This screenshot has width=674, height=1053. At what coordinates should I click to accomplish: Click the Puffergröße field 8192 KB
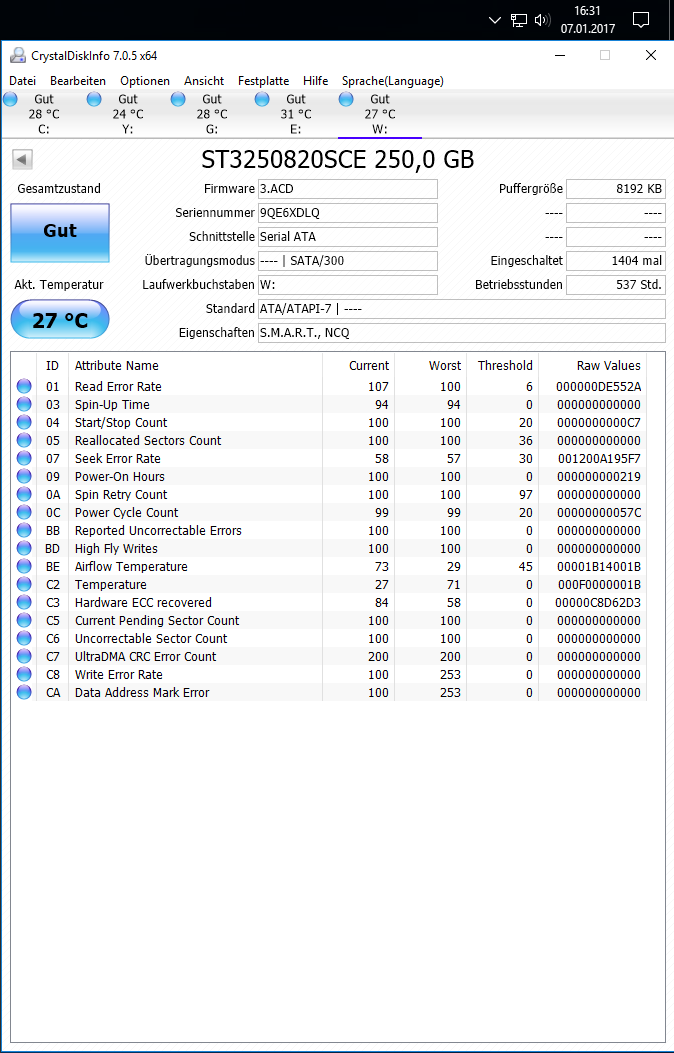pos(616,189)
